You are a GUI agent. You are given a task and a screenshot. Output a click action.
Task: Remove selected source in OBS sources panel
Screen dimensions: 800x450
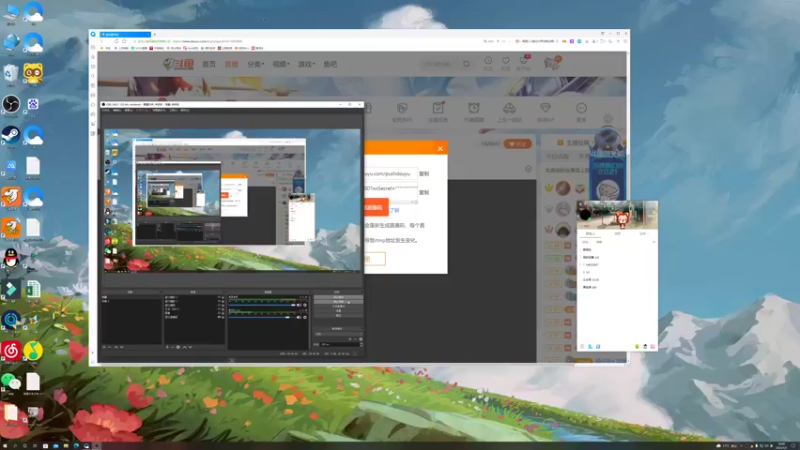tap(172, 347)
